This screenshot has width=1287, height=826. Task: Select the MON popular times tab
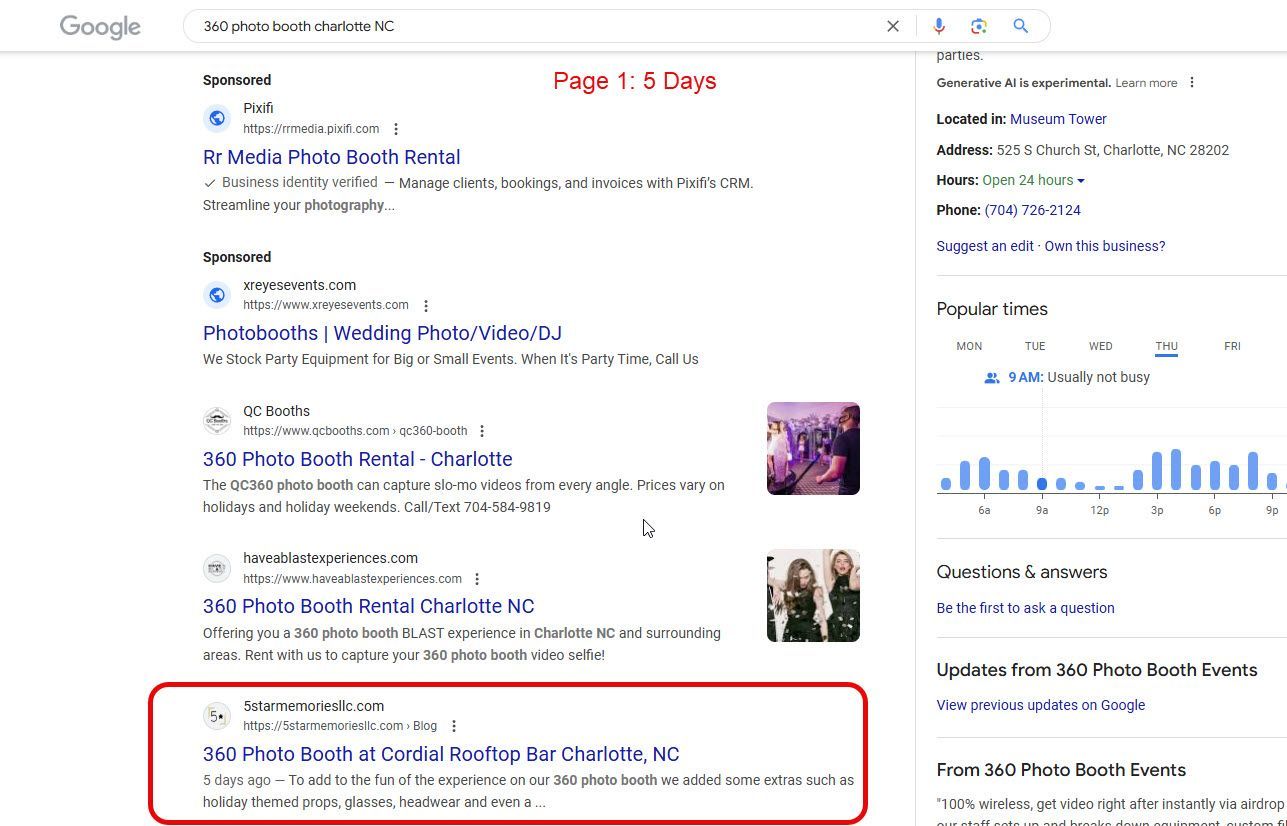coord(969,346)
